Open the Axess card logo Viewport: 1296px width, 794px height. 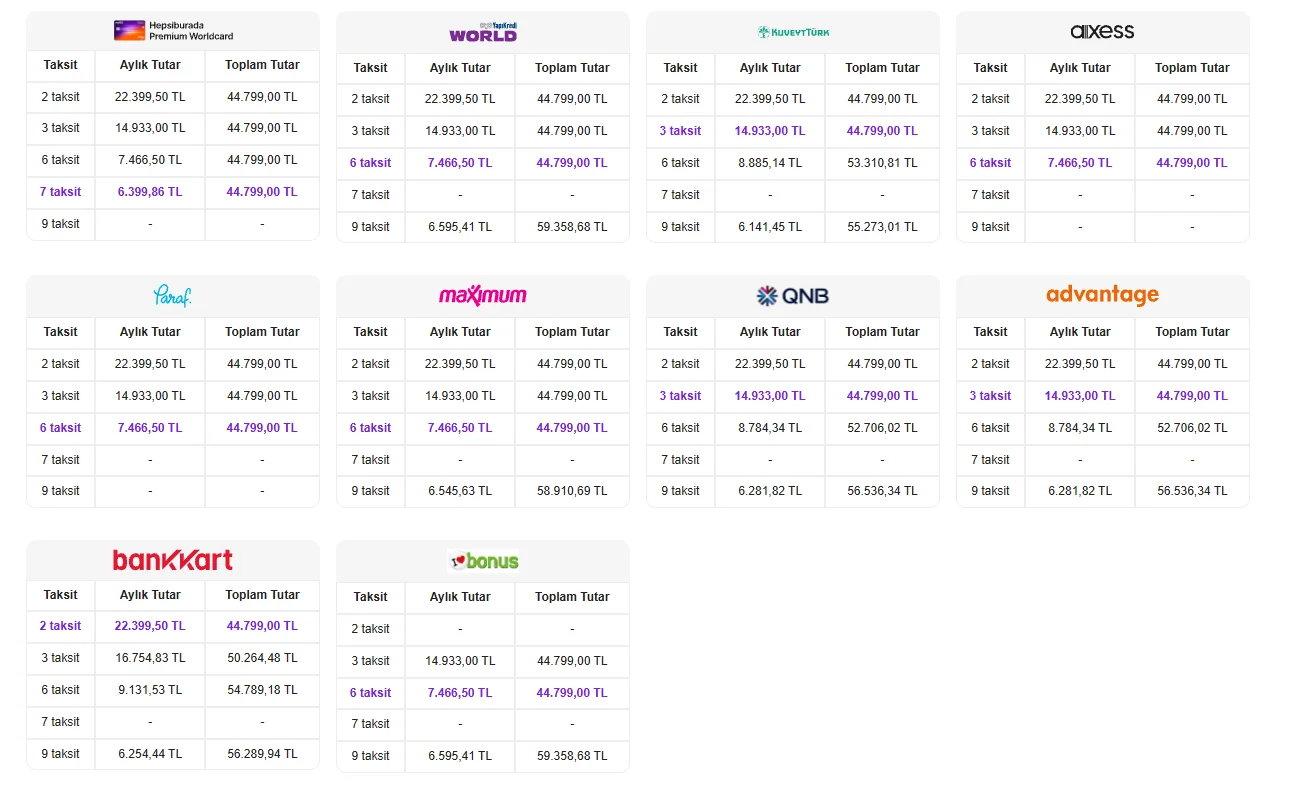1102,31
